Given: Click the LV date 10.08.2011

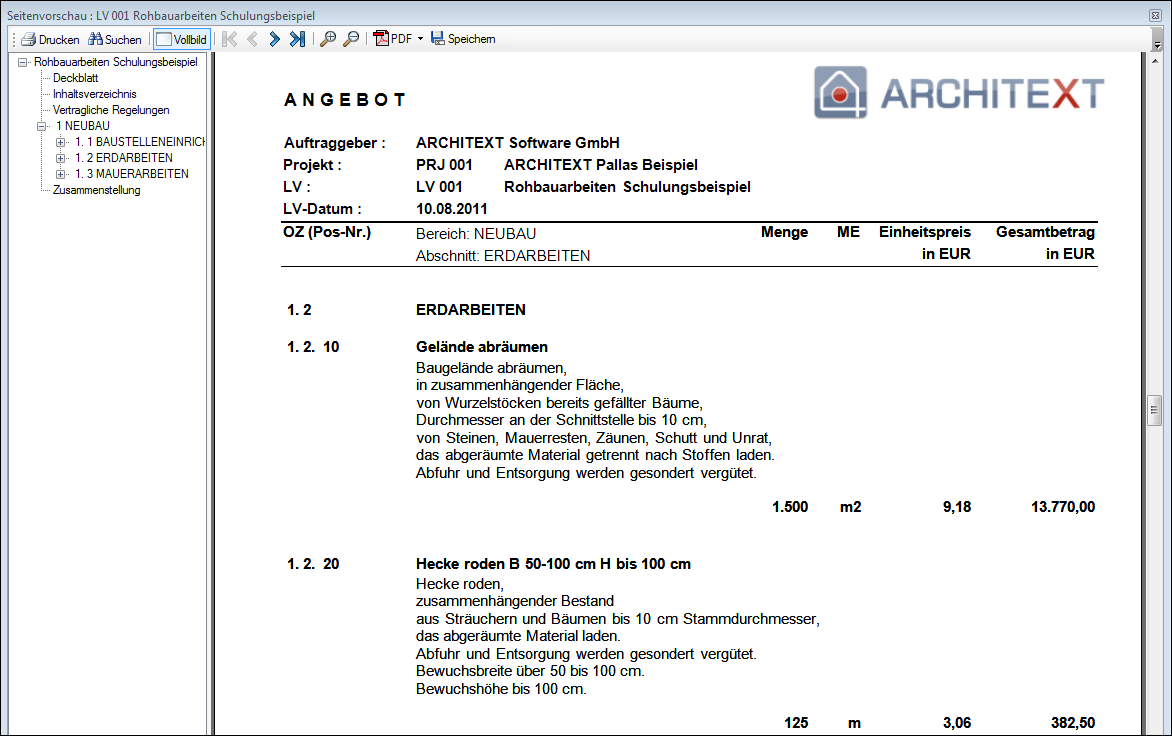Looking at the screenshot, I should 451,209.
